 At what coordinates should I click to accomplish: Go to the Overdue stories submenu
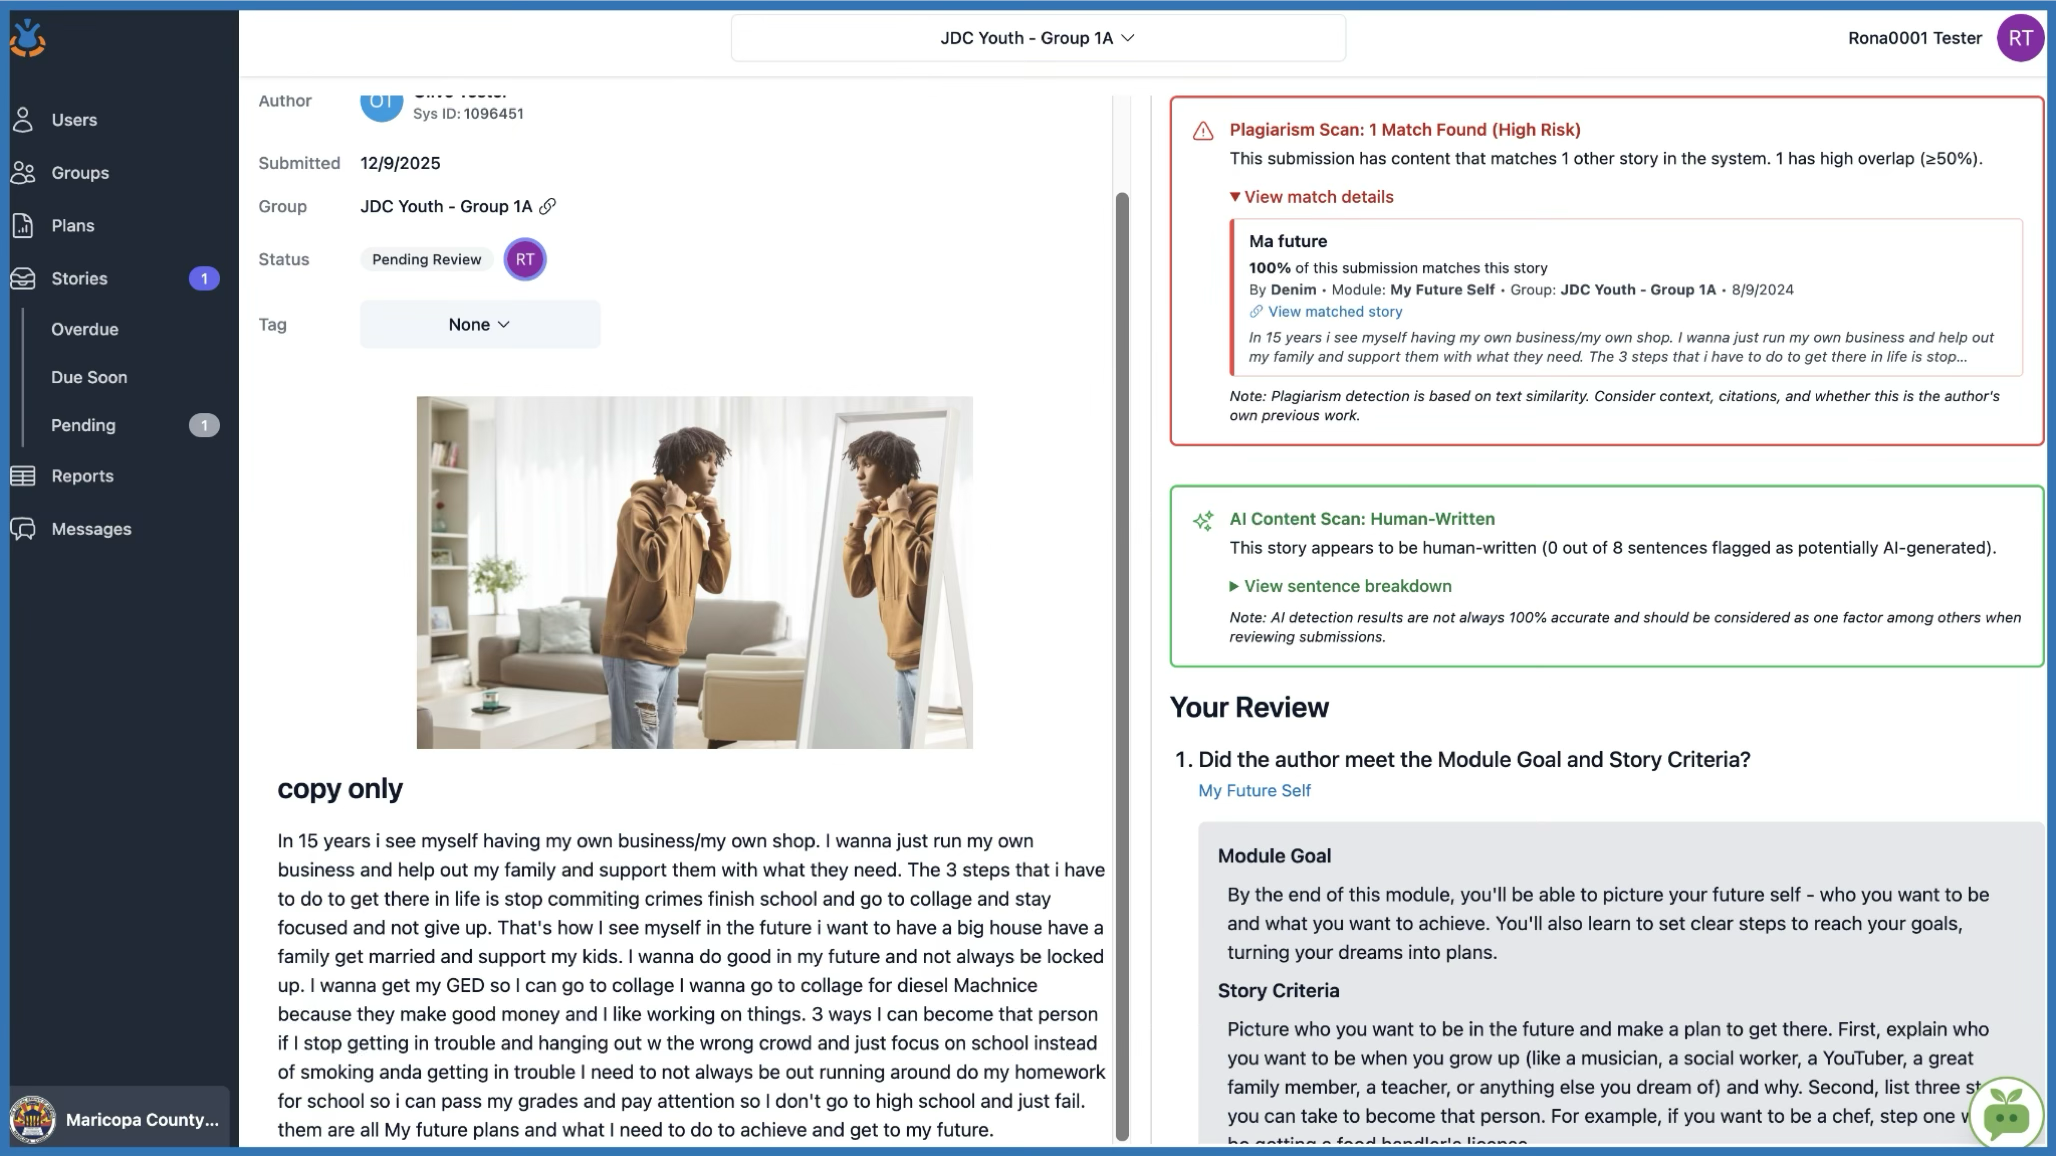pos(85,329)
